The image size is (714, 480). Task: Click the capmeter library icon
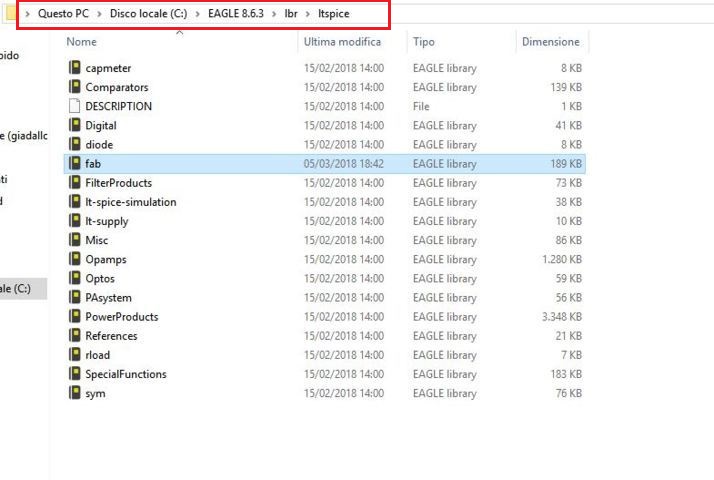point(75,67)
